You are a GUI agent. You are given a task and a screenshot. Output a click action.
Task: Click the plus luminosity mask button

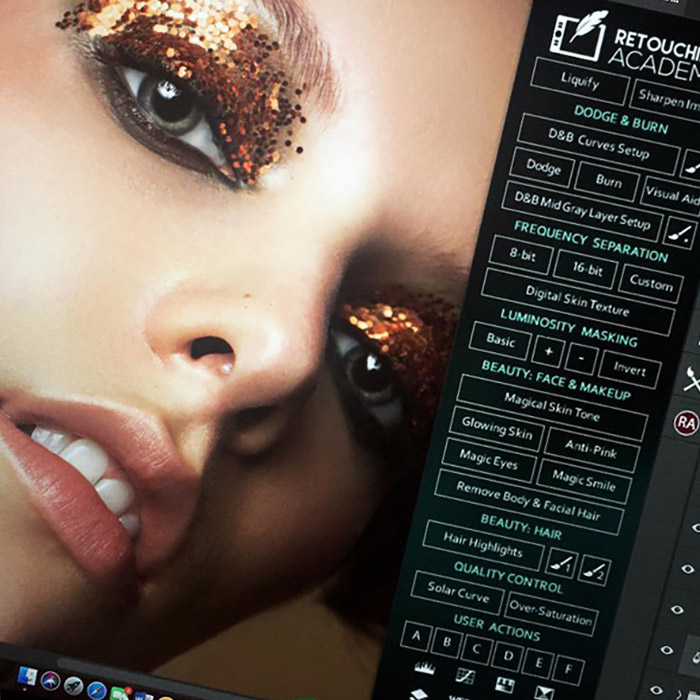pyautogui.click(x=548, y=352)
